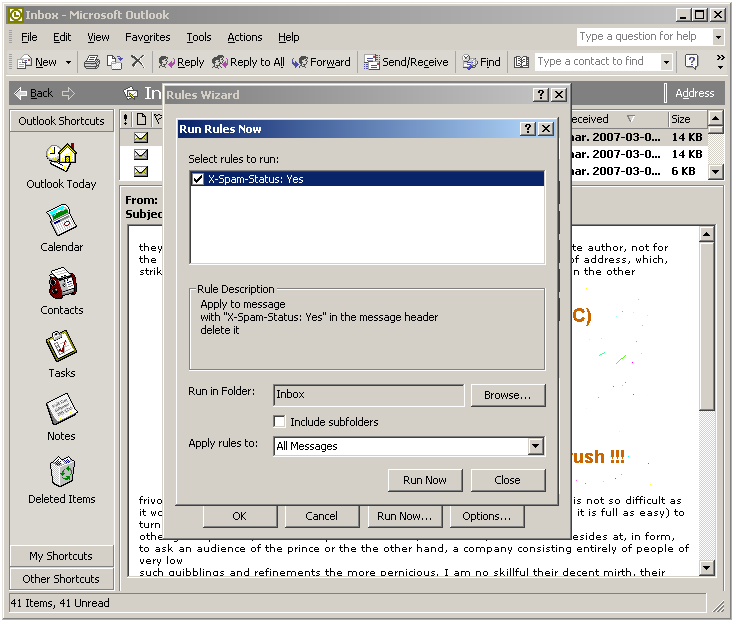The image size is (735, 624).
Task: Open the Tasks shortcut icon
Action: [61, 346]
